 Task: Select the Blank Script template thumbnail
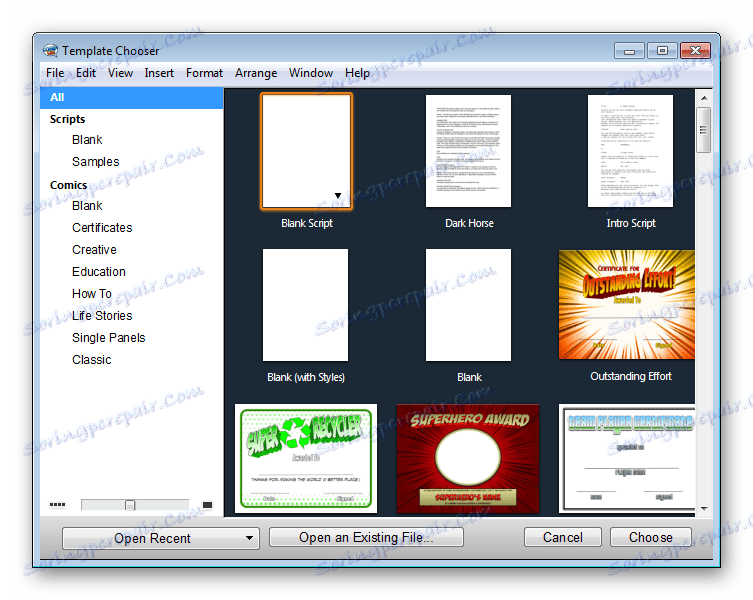point(306,151)
